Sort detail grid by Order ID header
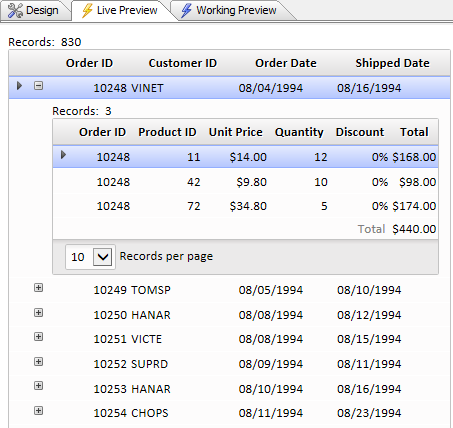 point(102,132)
